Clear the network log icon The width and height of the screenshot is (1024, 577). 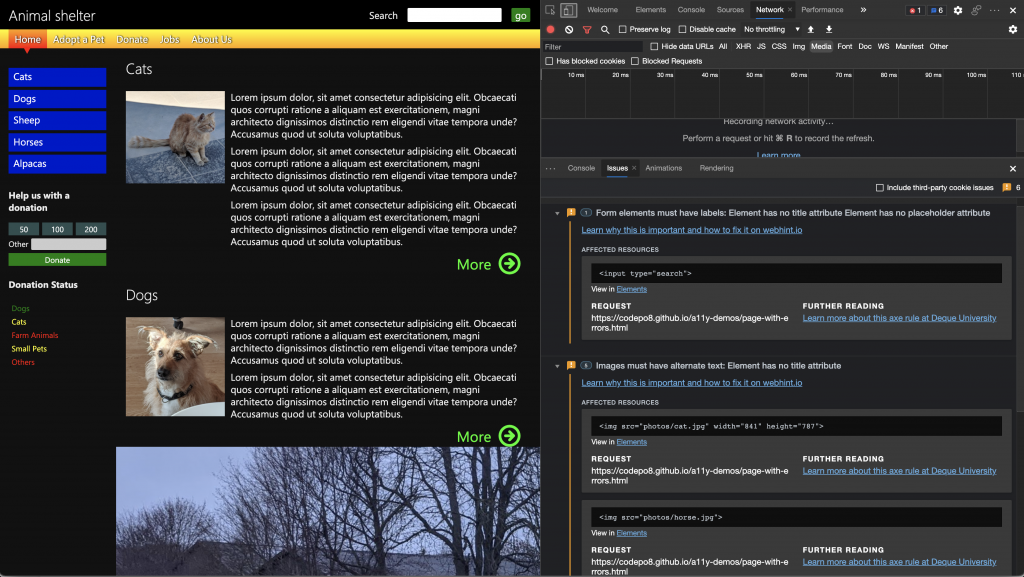tap(569, 29)
